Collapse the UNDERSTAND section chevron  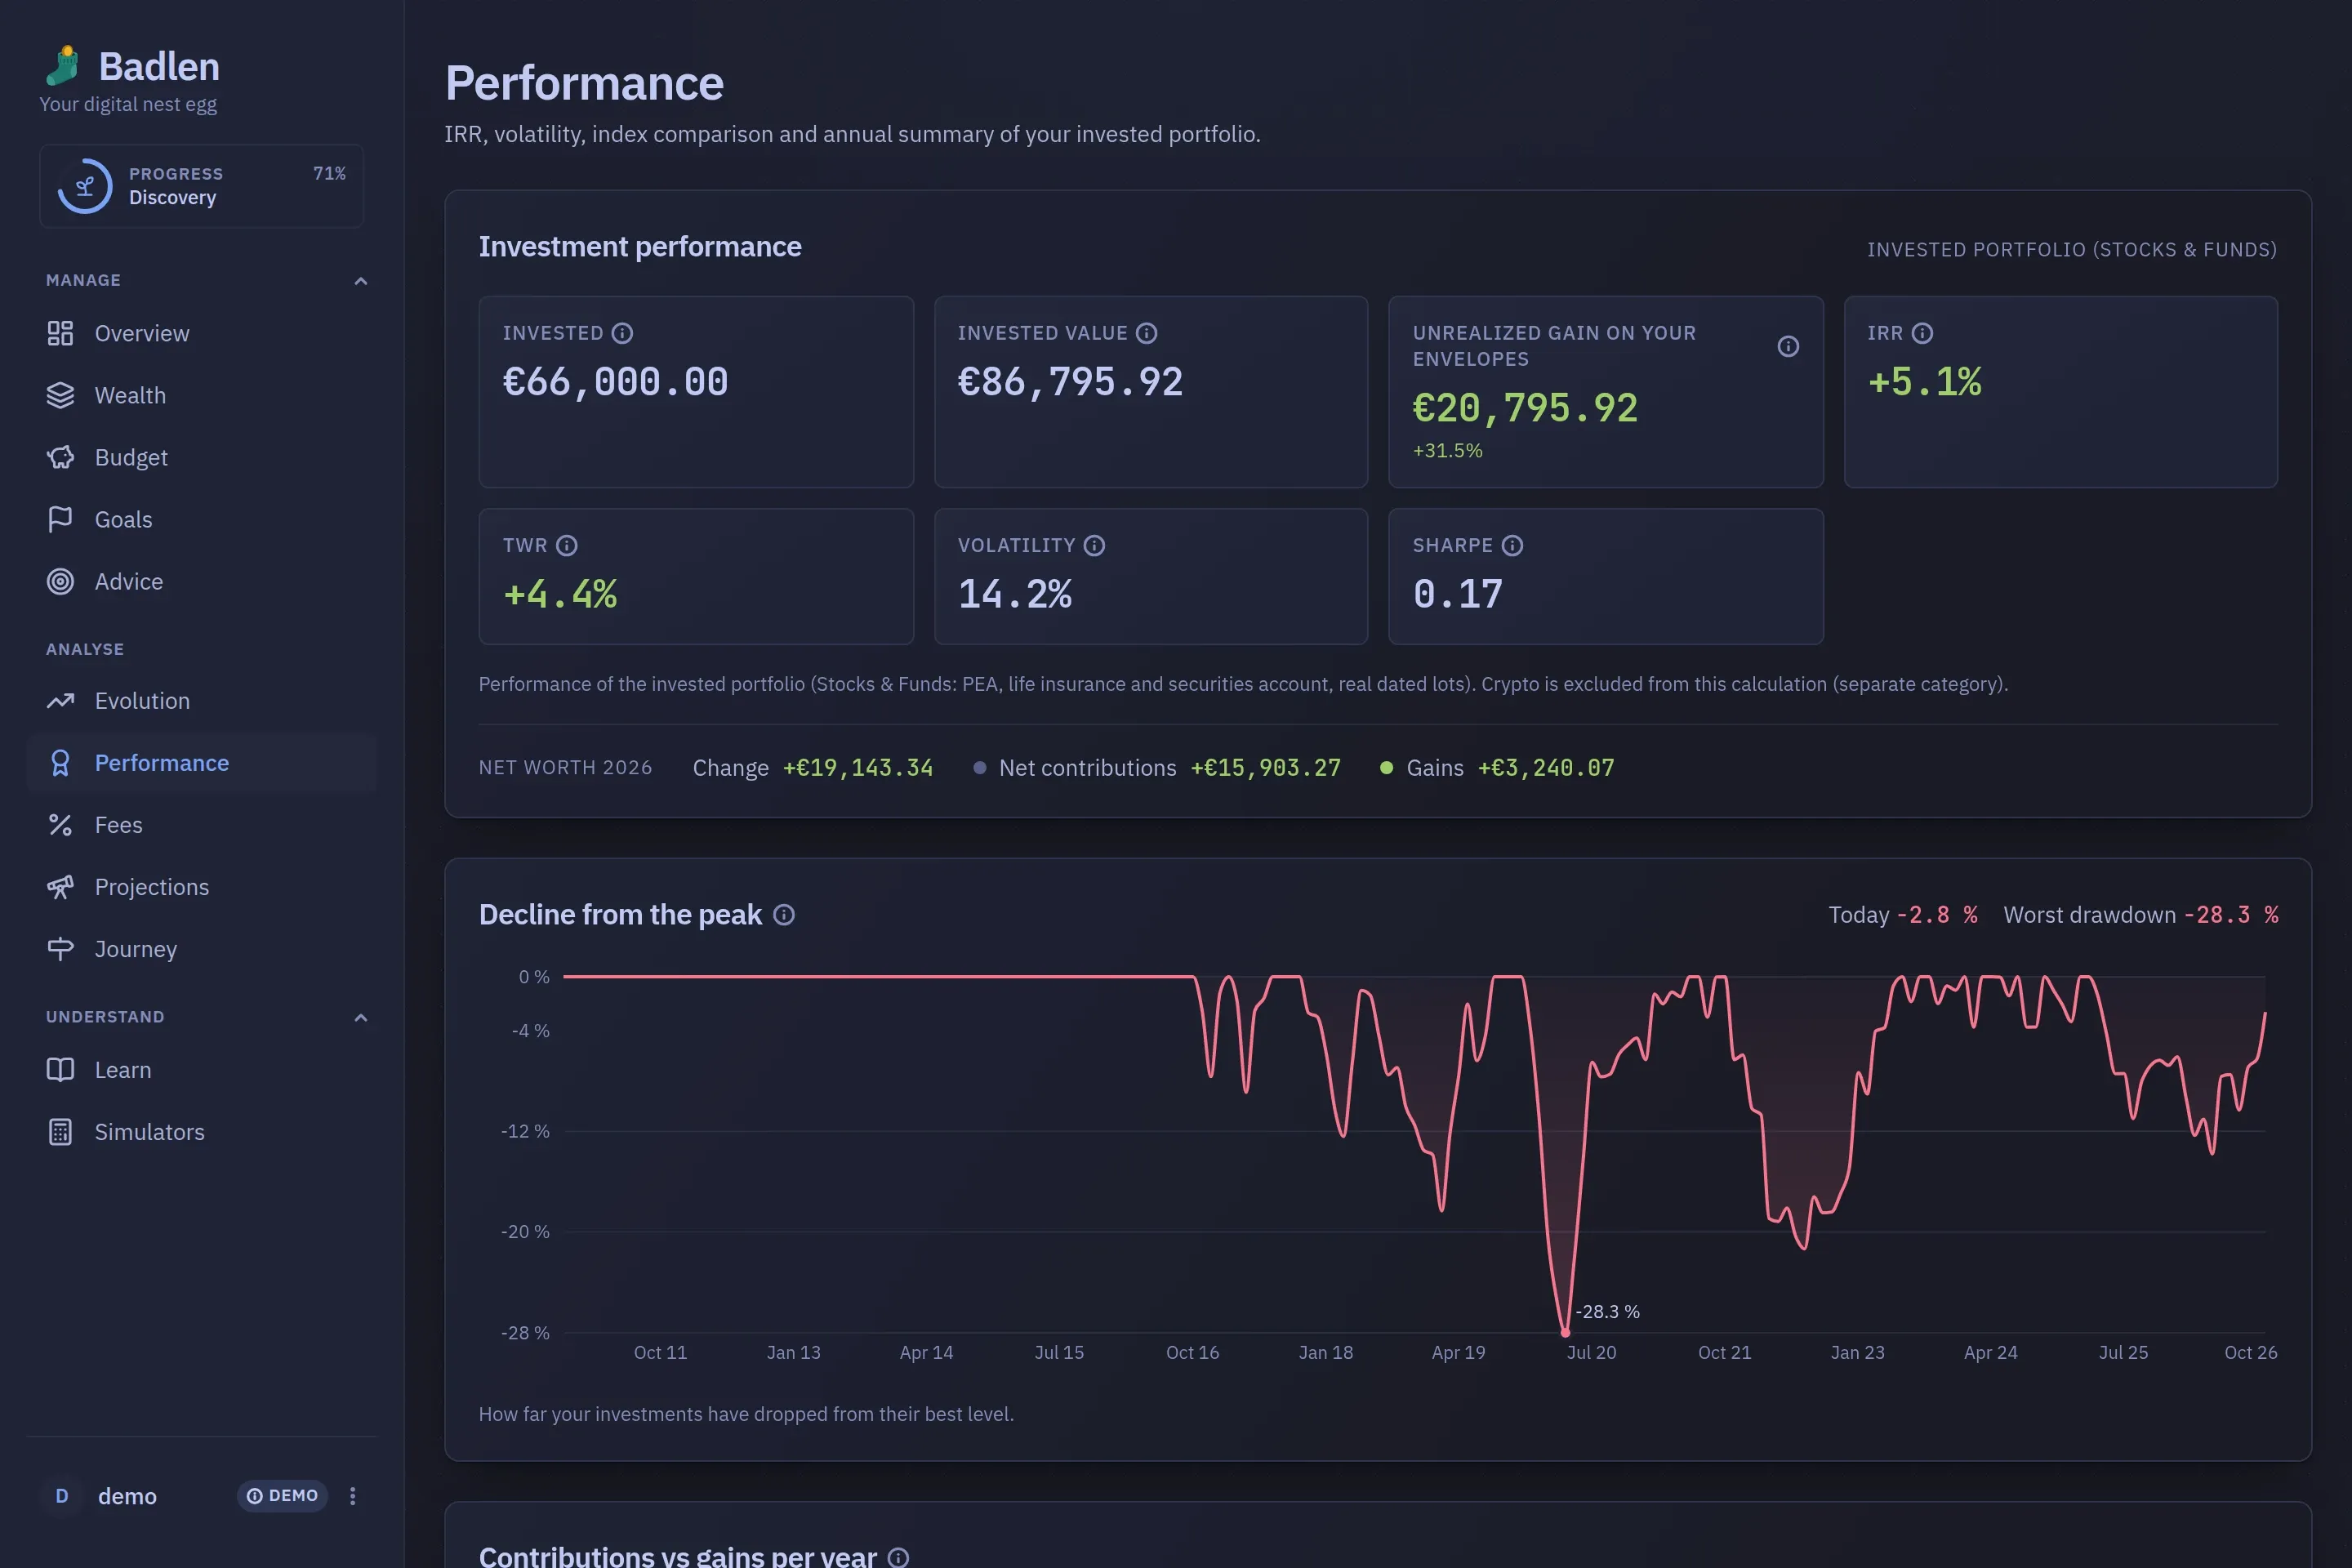click(x=361, y=1018)
